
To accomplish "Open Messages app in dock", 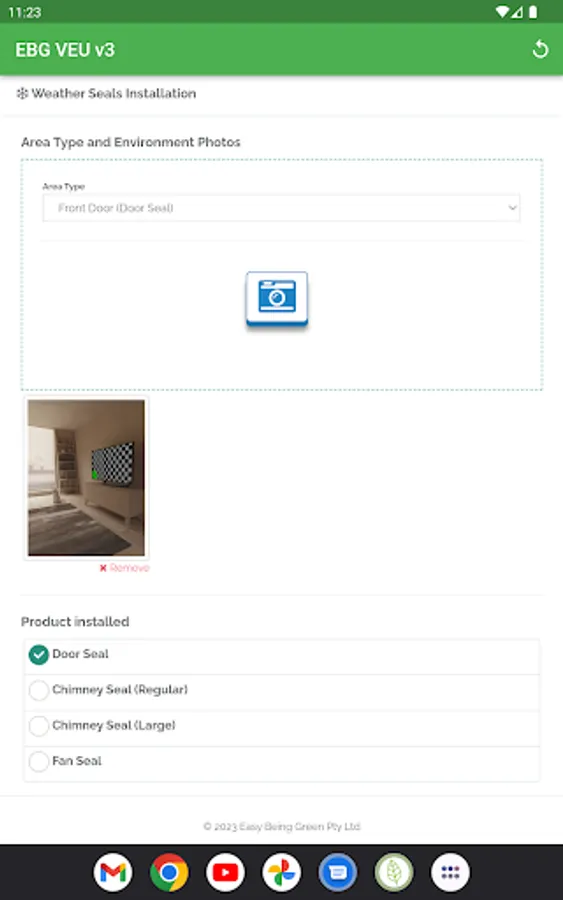I will [x=337, y=872].
